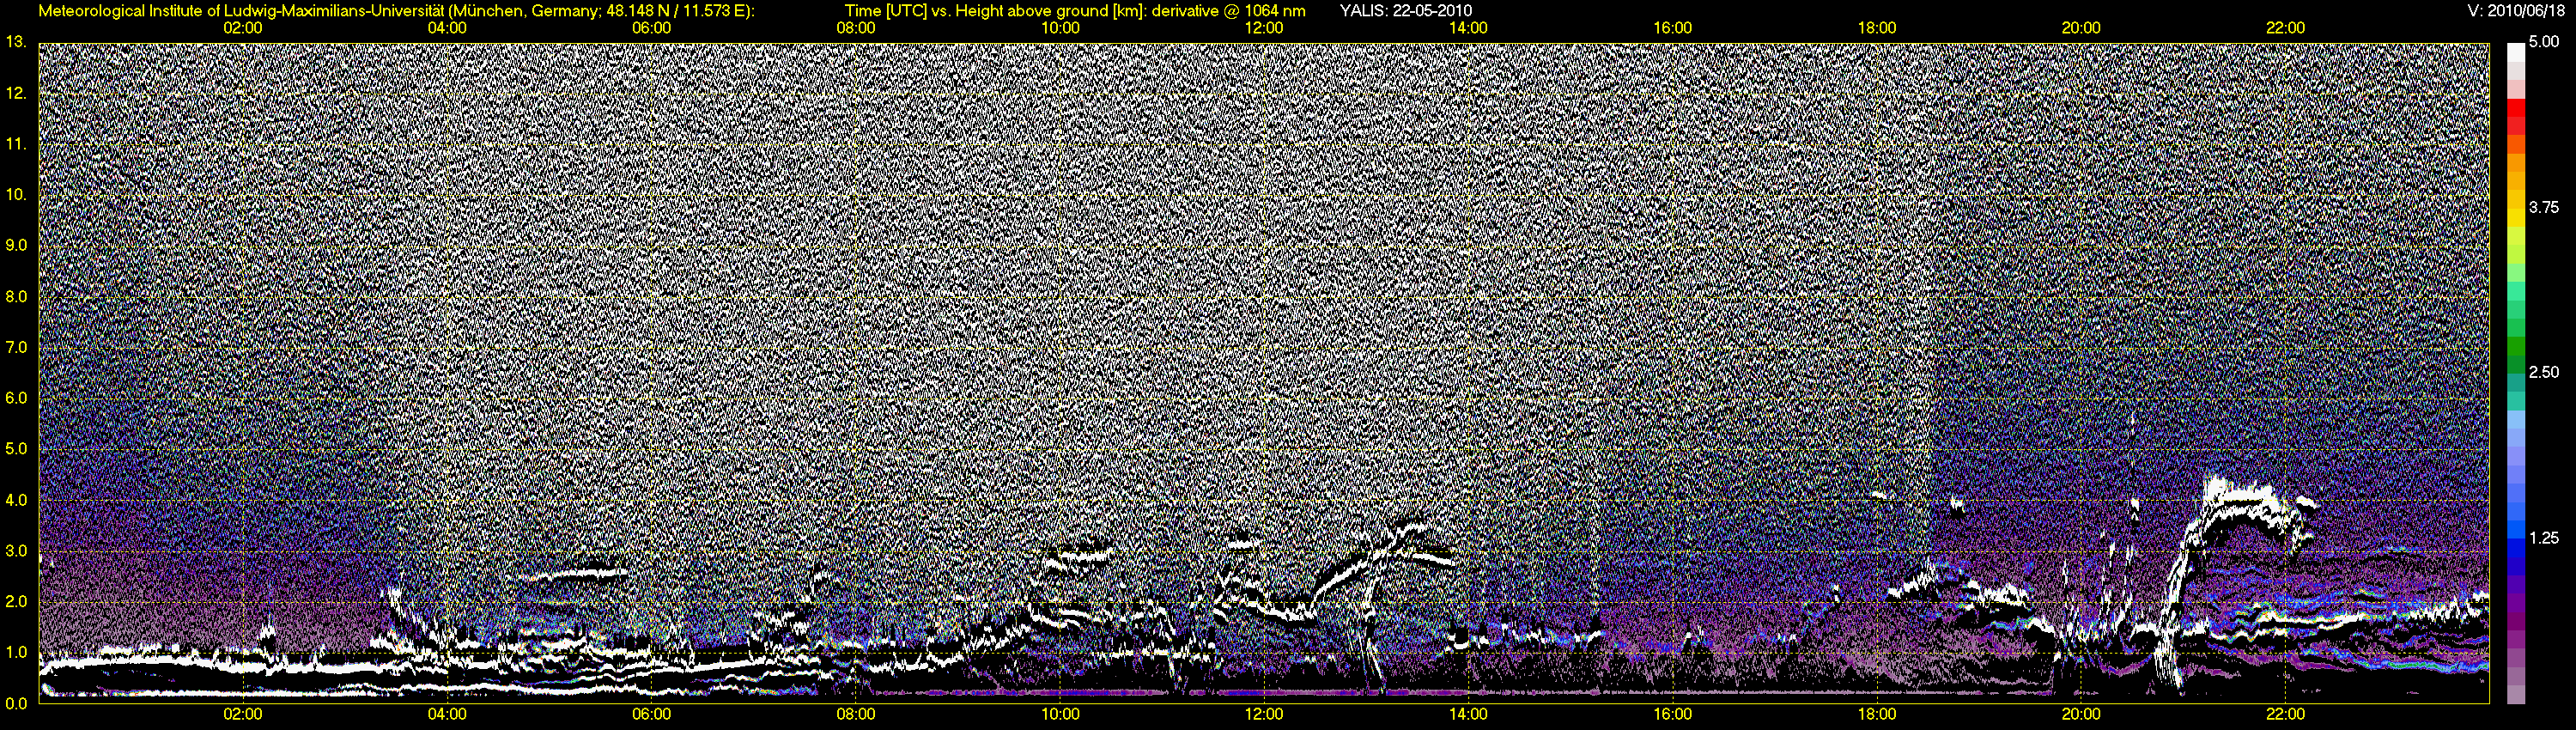Click the '10:00' label on the top time axis
Viewport: 2576px width, 730px height.
pyautogui.click(x=1060, y=28)
